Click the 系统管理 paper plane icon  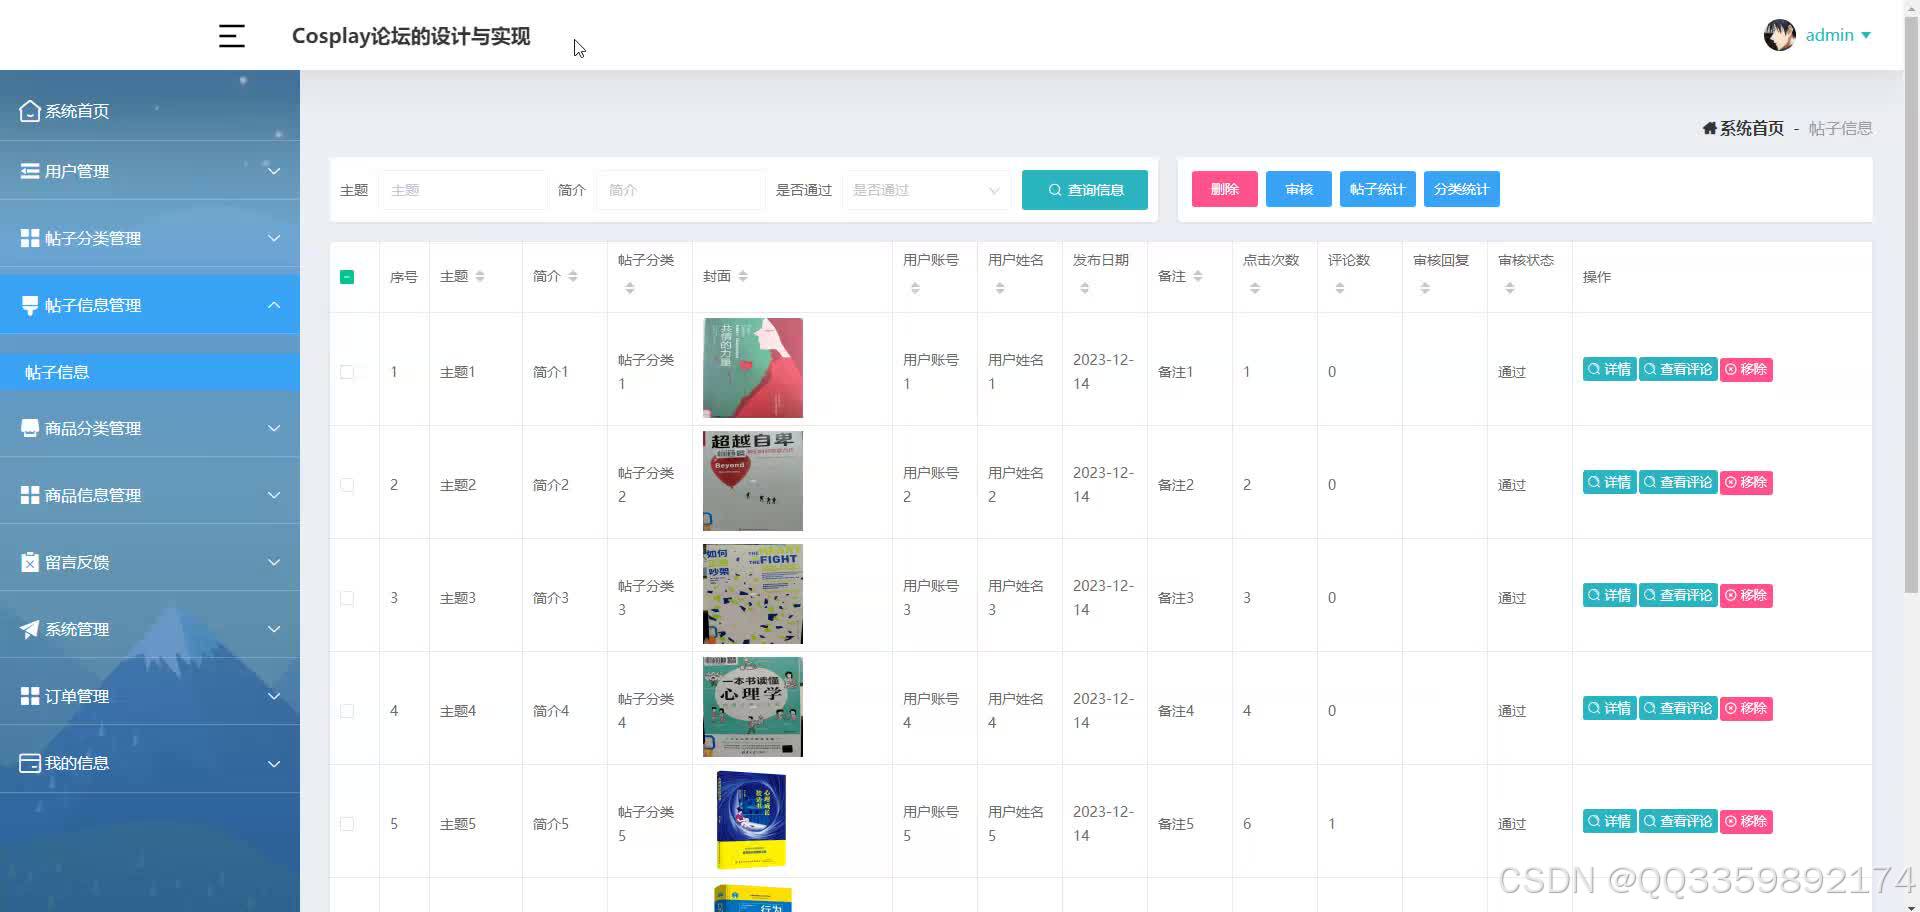click(30, 629)
